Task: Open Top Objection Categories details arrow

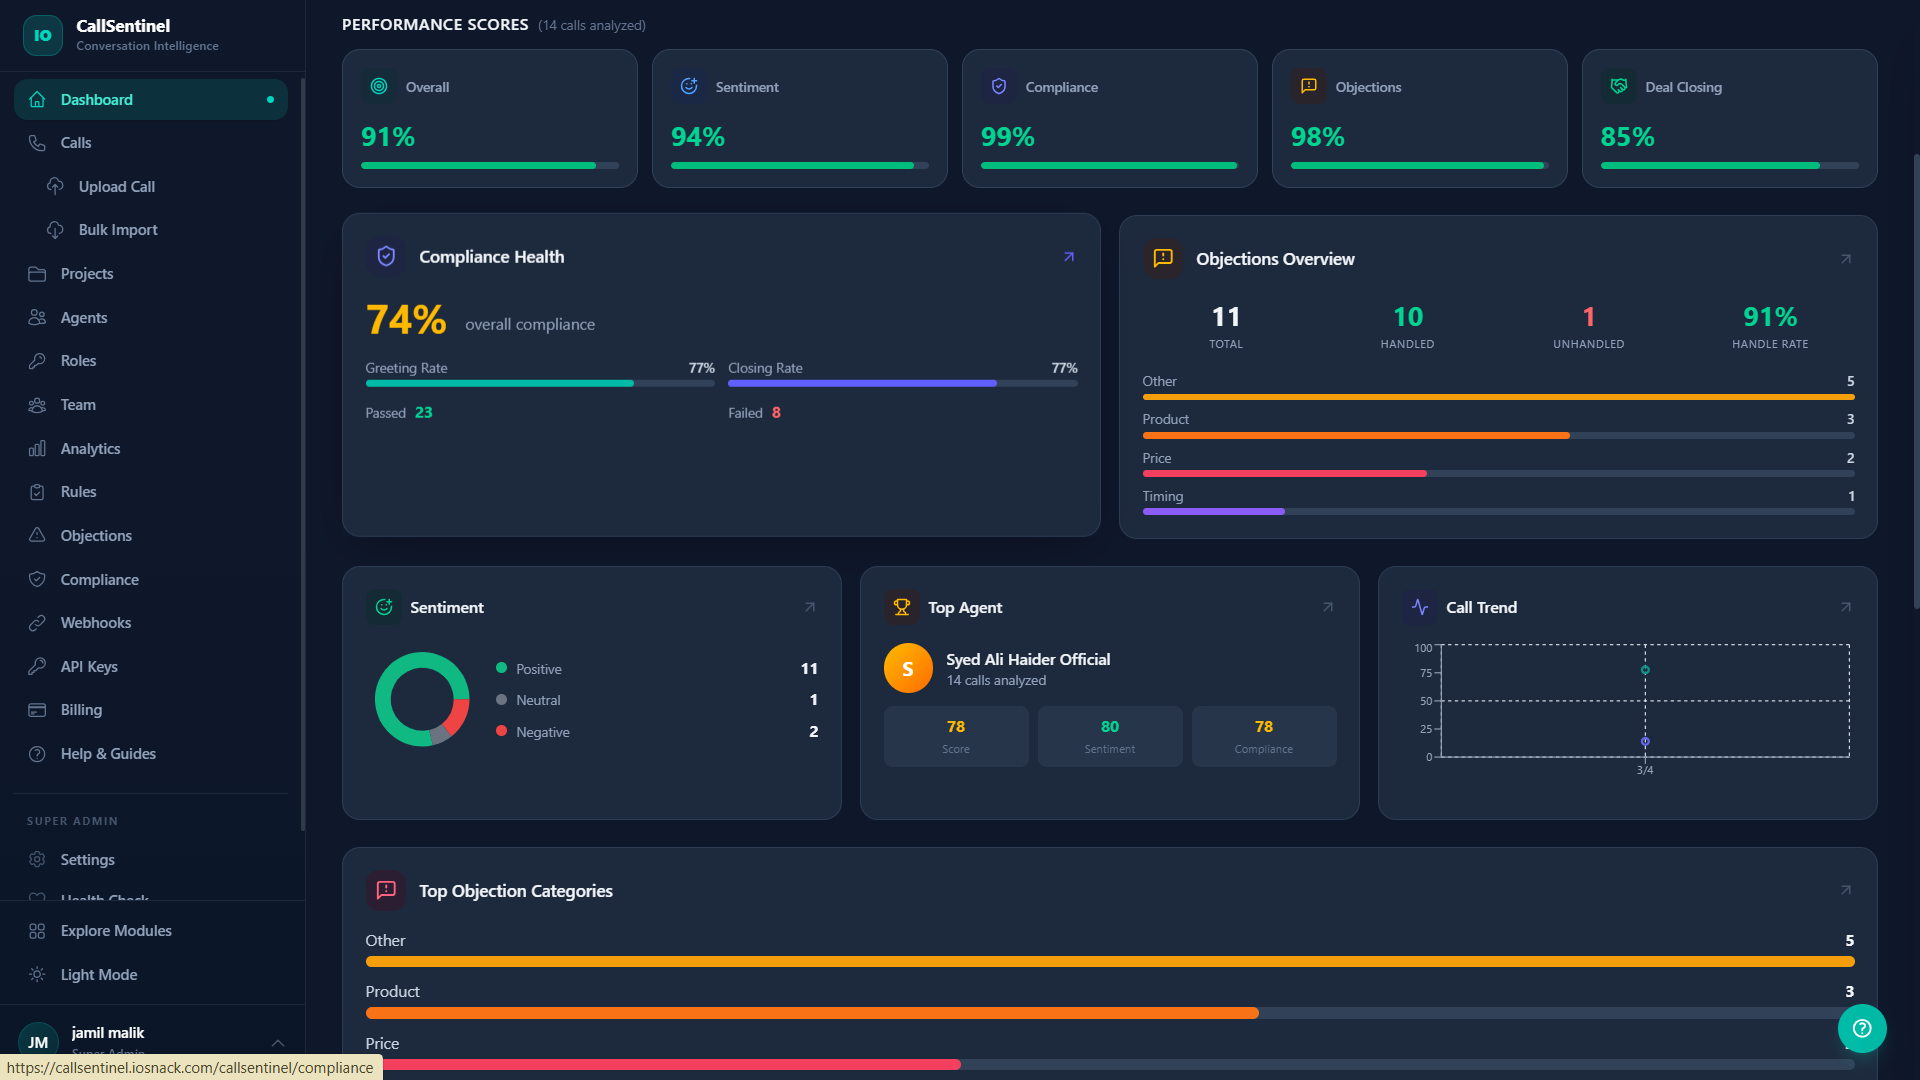Action: click(x=1846, y=890)
